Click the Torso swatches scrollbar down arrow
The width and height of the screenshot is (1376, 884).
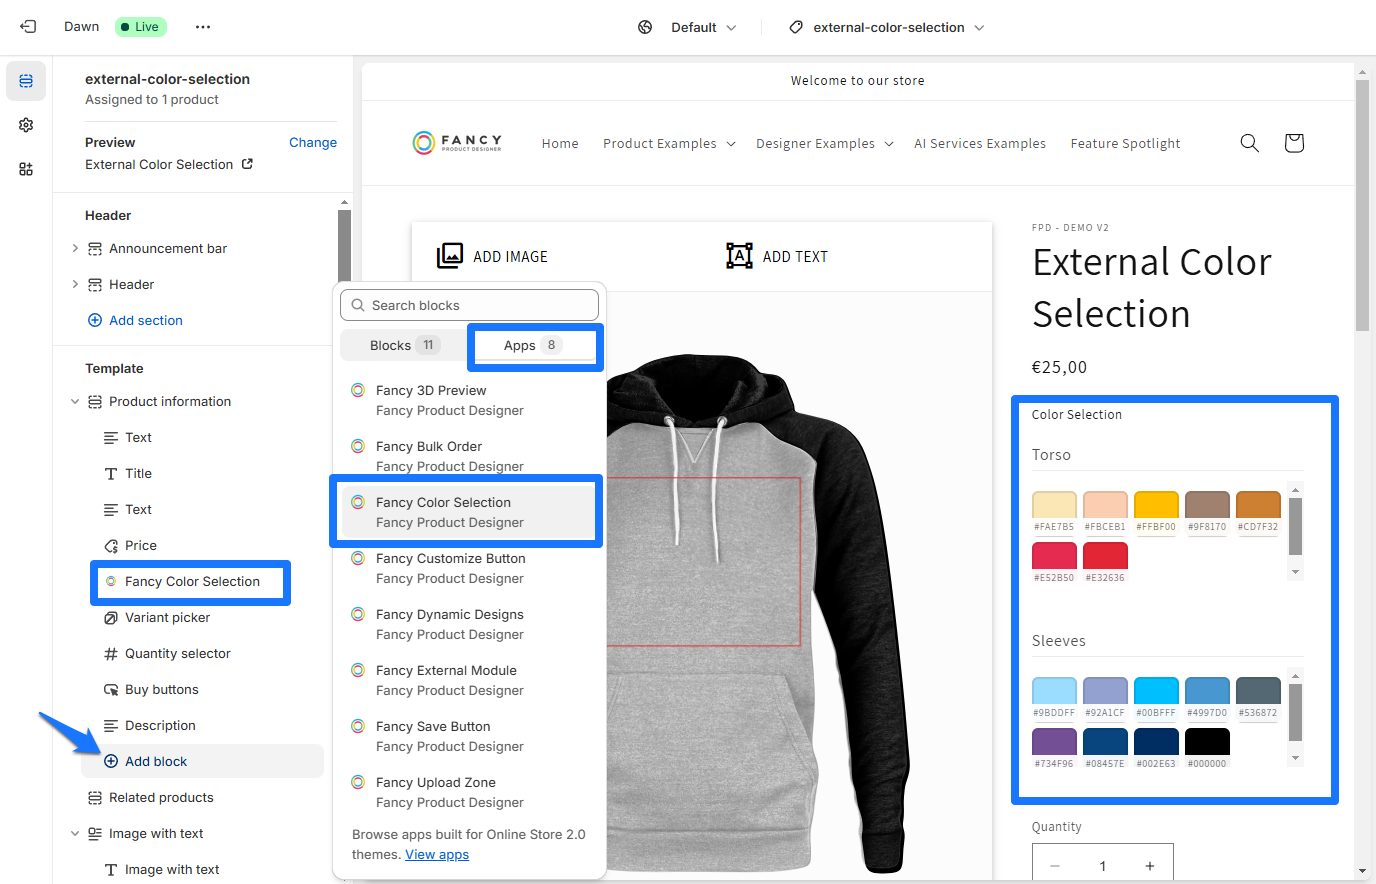pyautogui.click(x=1295, y=572)
